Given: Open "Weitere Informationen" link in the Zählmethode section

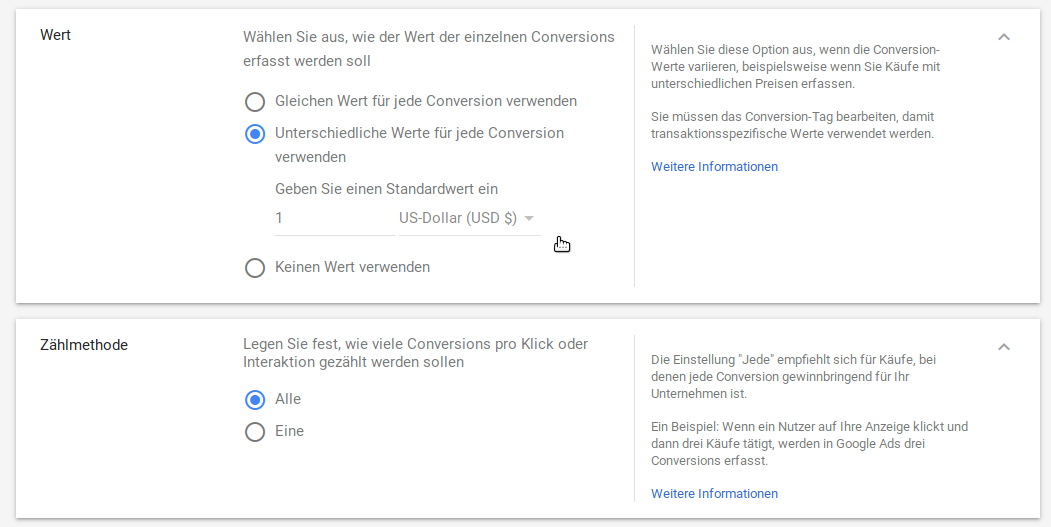Looking at the screenshot, I should point(714,494).
